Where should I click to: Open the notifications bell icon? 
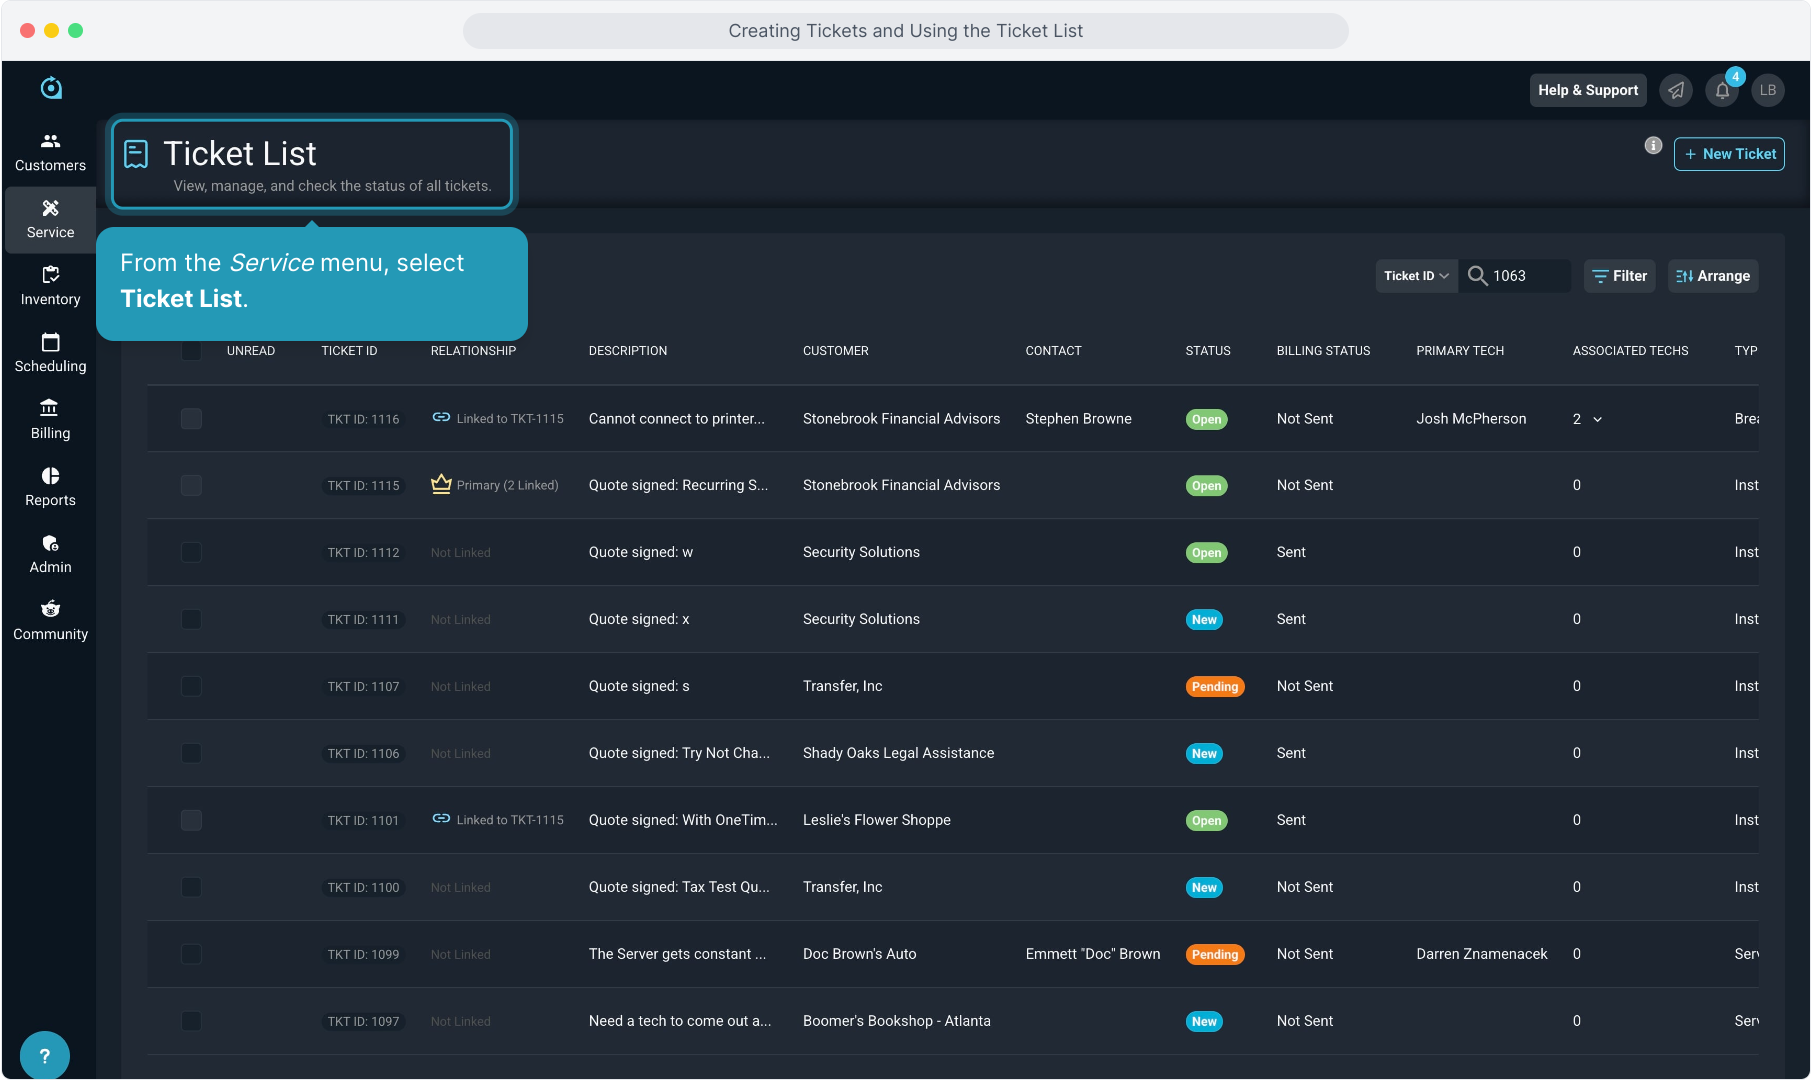[x=1722, y=91]
